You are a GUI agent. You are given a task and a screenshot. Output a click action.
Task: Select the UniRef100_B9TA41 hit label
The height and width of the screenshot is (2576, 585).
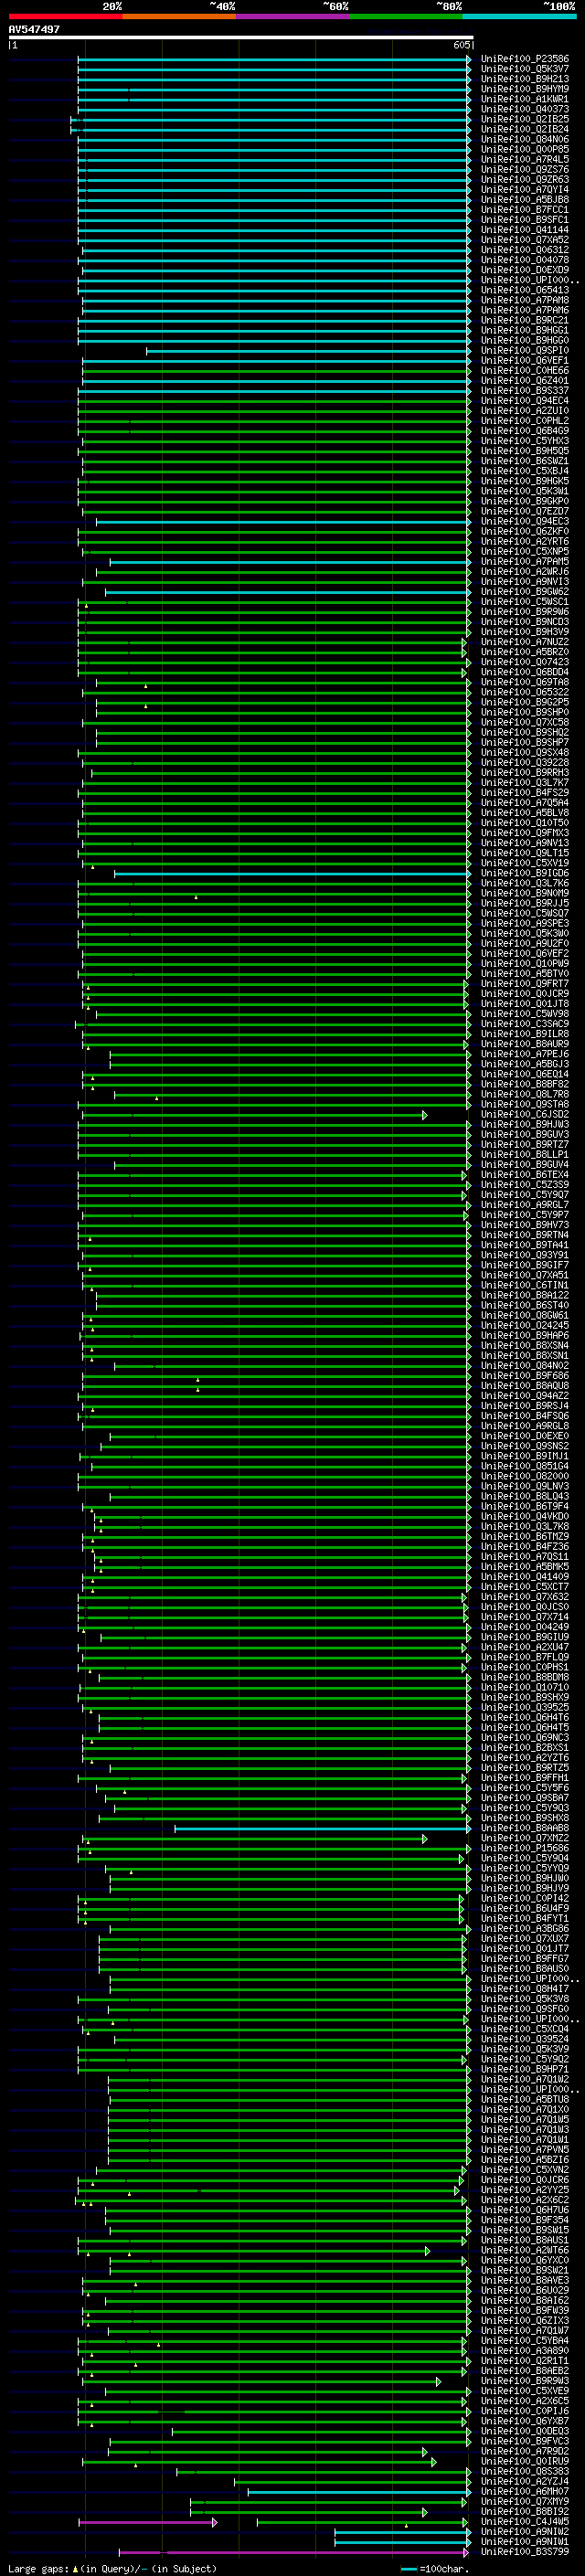coord(524,1245)
